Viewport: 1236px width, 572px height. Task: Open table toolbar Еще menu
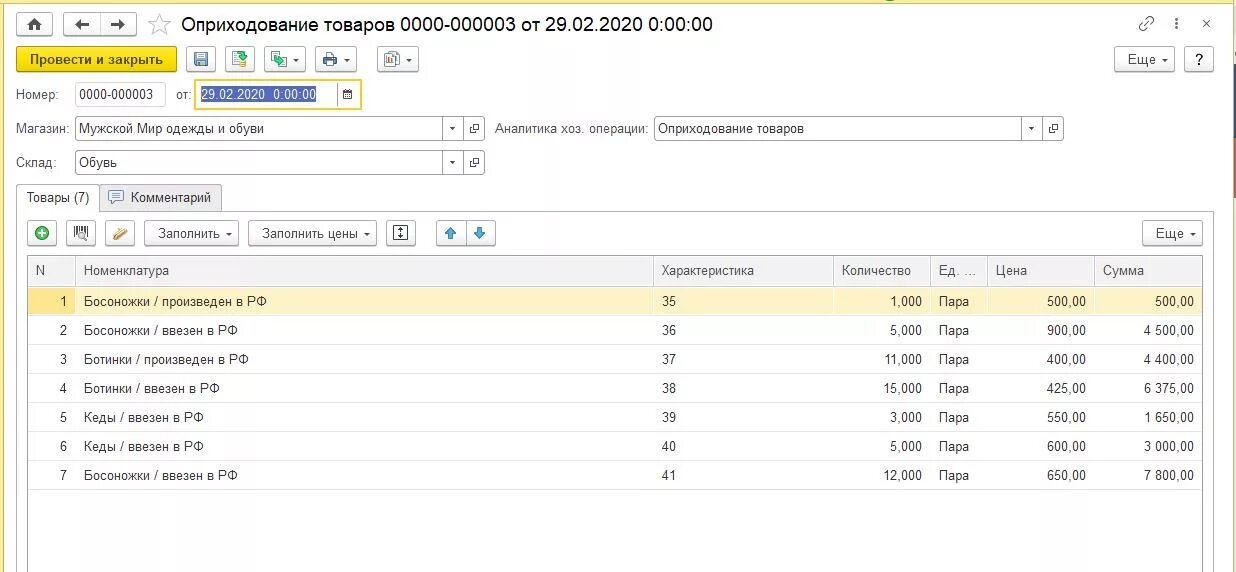[1172, 233]
